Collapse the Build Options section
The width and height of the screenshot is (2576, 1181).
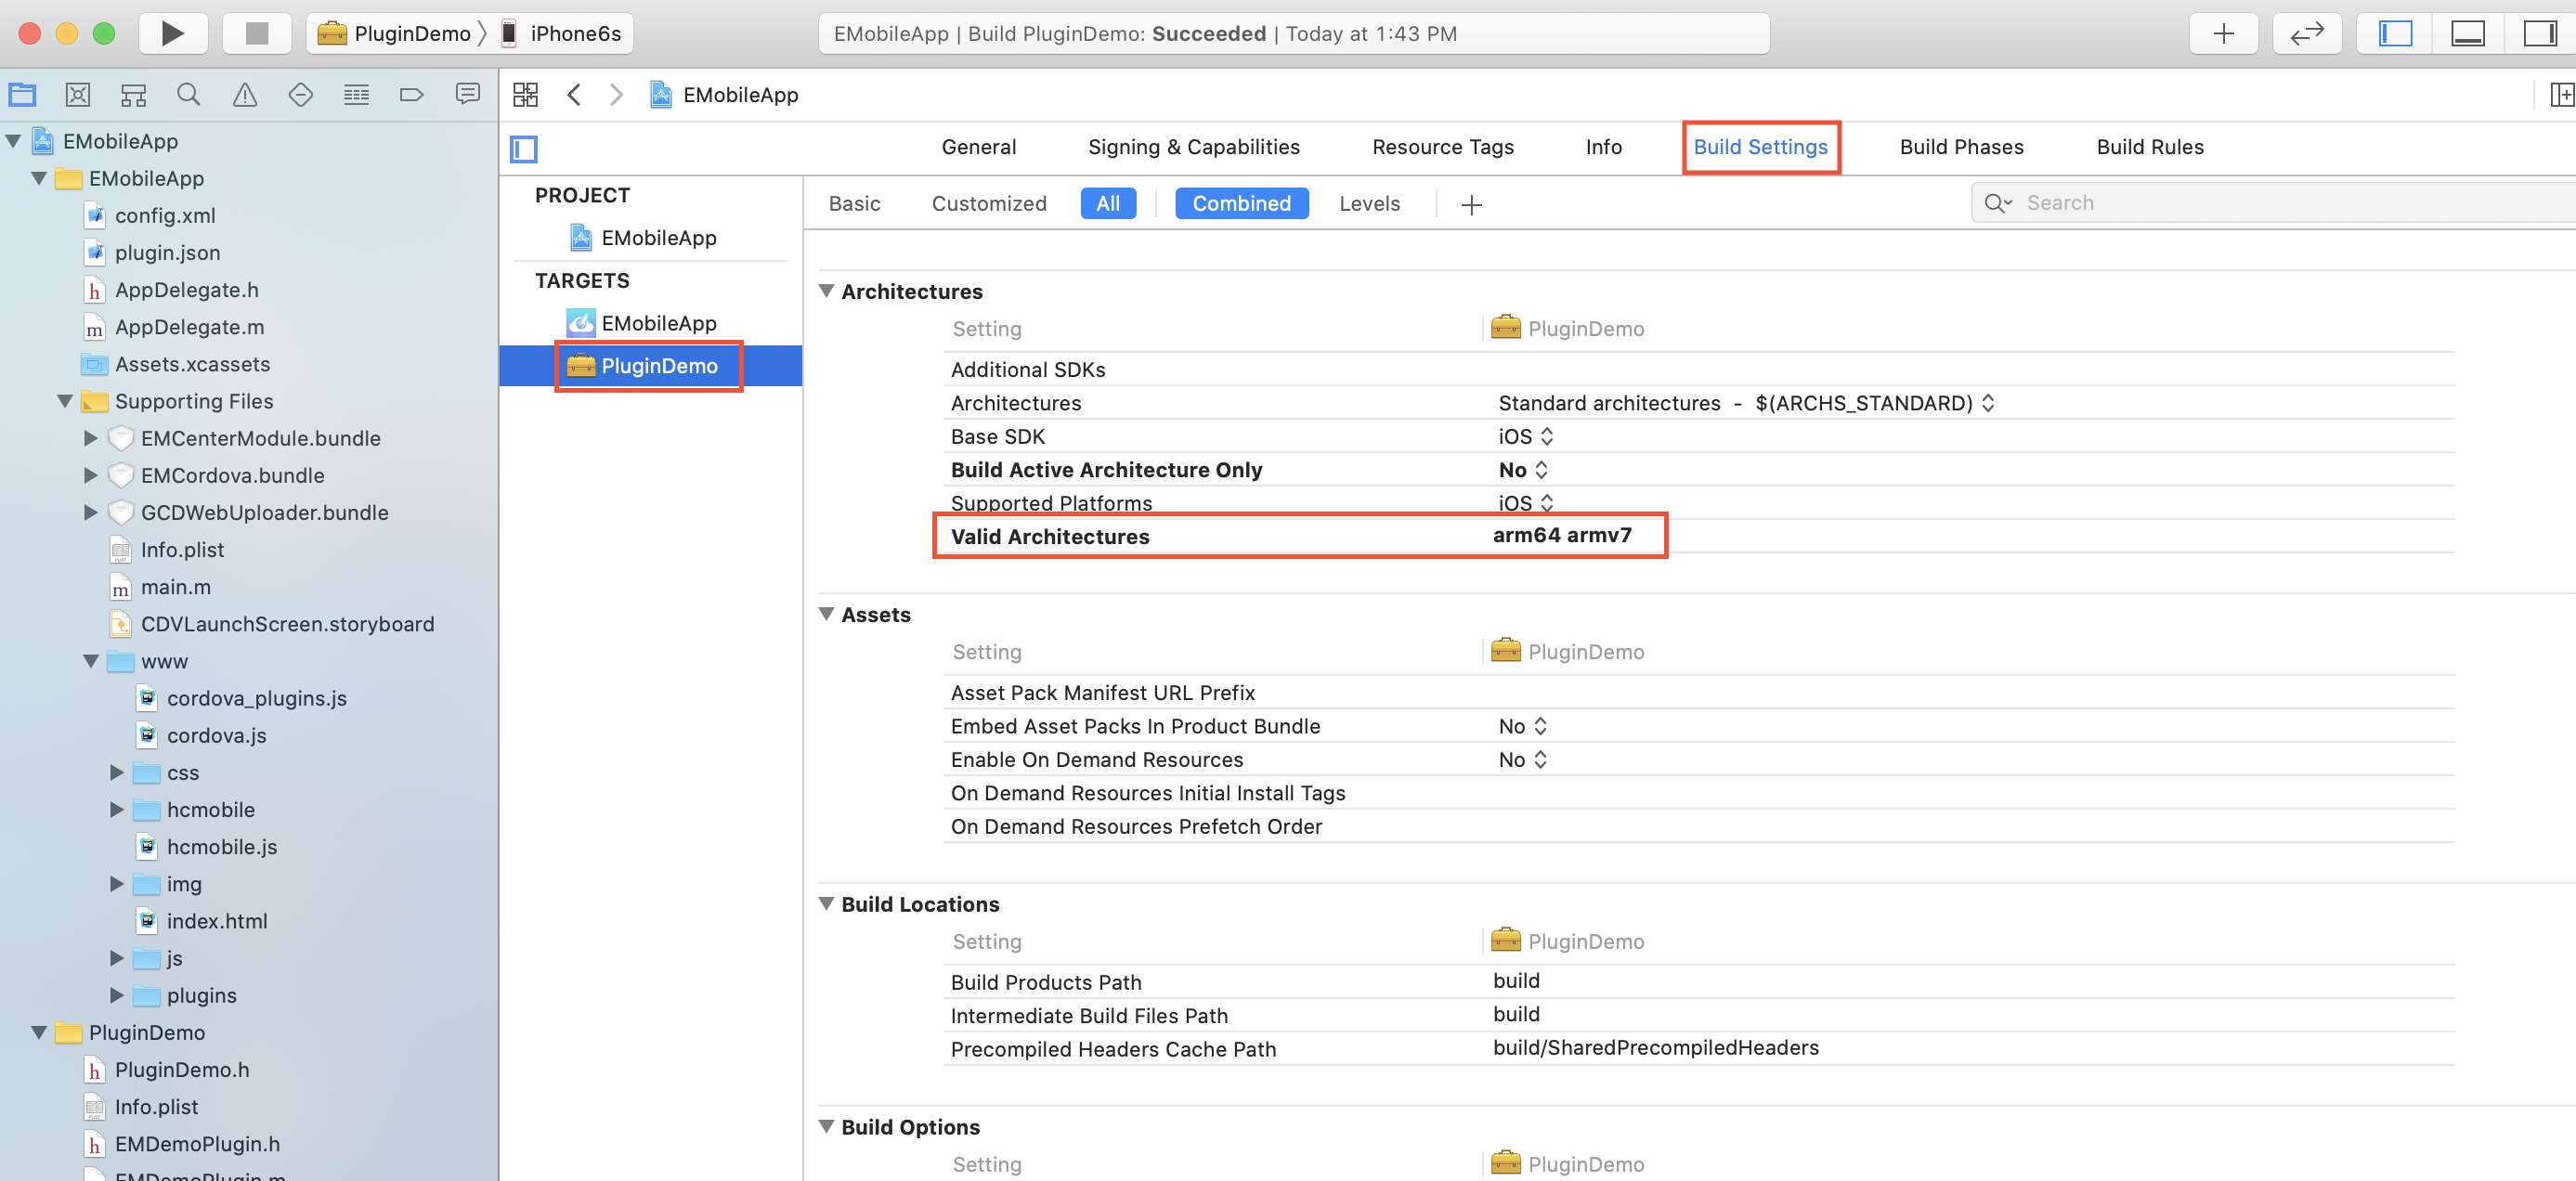click(x=827, y=1127)
